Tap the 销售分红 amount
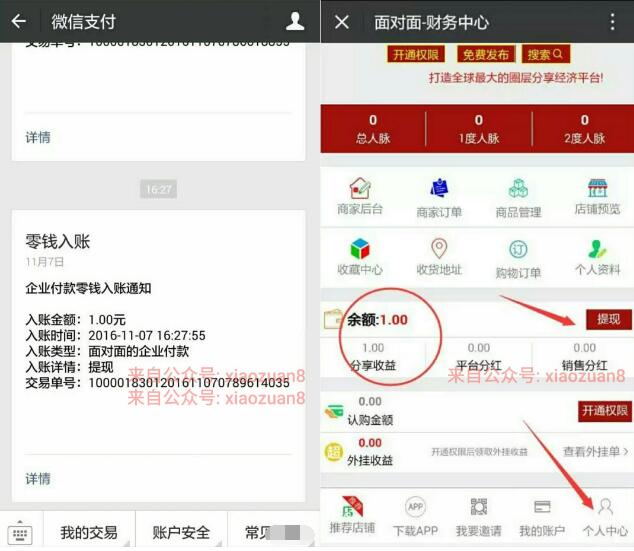 pos(584,348)
